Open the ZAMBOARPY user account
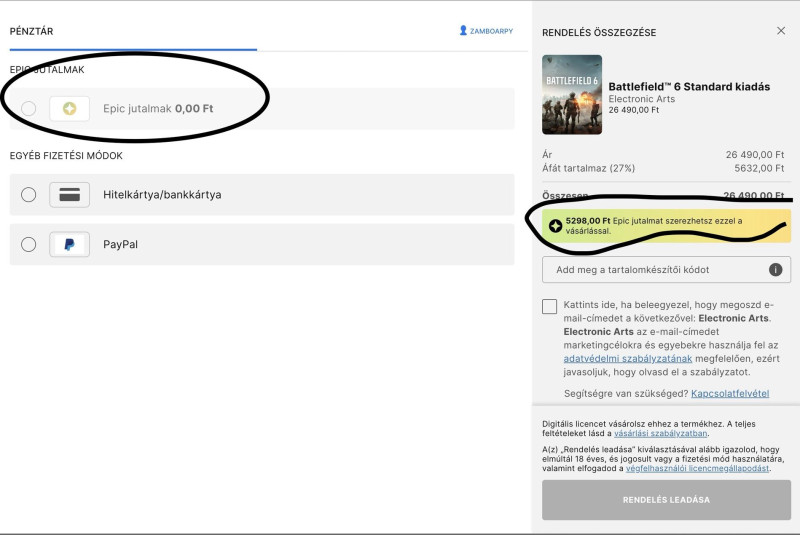The height and width of the screenshot is (535, 800). click(486, 31)
